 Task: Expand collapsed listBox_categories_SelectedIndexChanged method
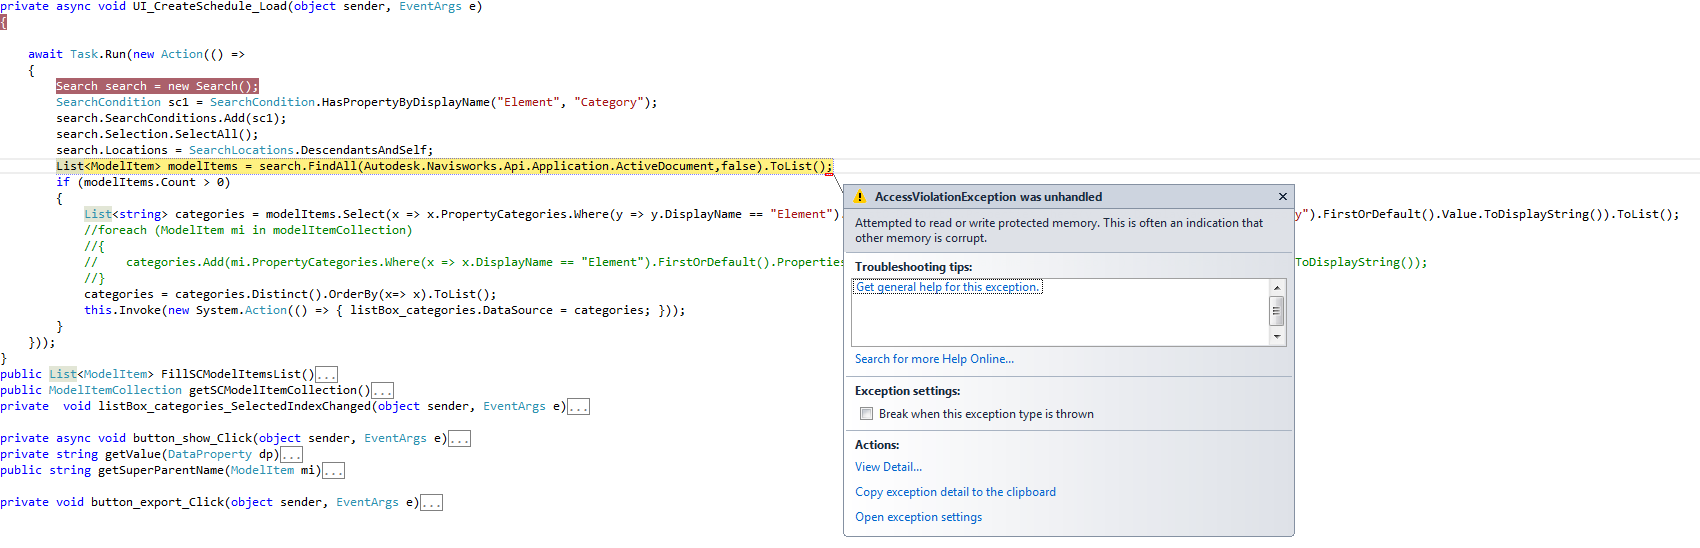click(578, 407)
